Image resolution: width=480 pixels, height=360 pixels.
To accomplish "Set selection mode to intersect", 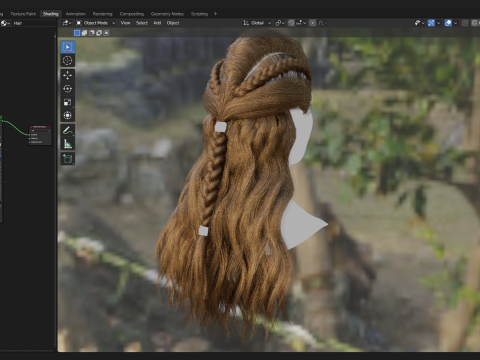I will tap(106, 33).
